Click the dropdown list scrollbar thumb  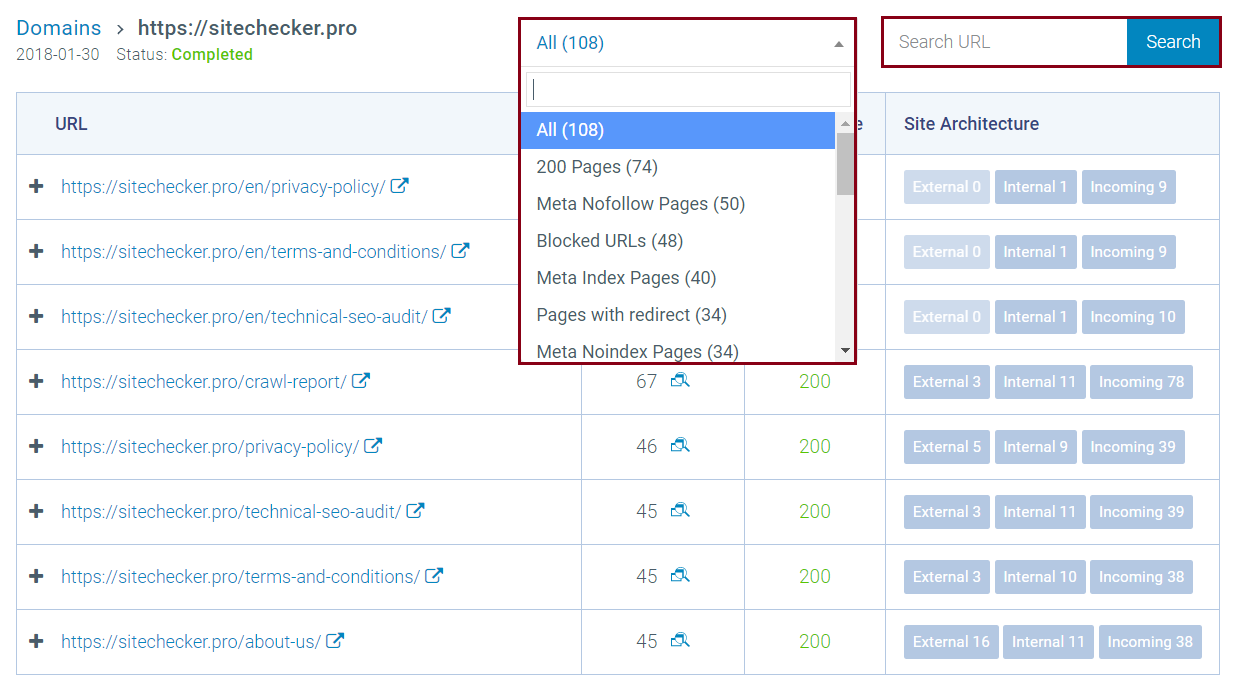click(845, 163)
